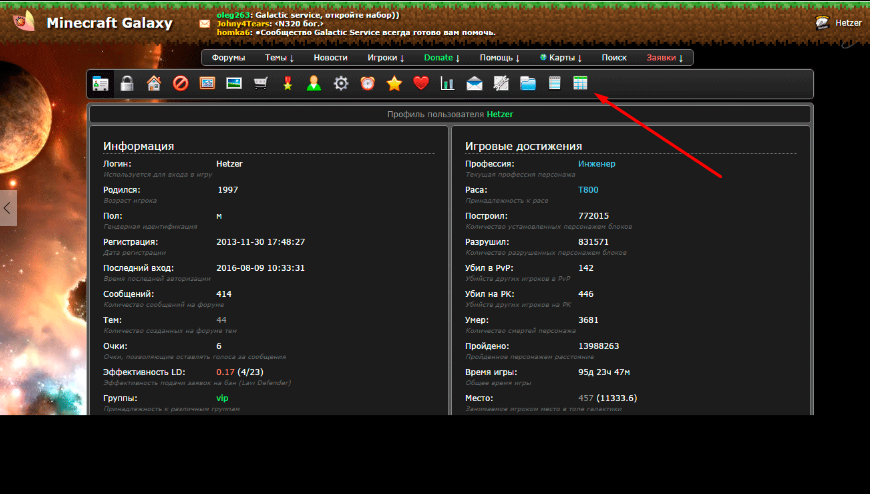Expand the Игроки dropdown menu

386,58
